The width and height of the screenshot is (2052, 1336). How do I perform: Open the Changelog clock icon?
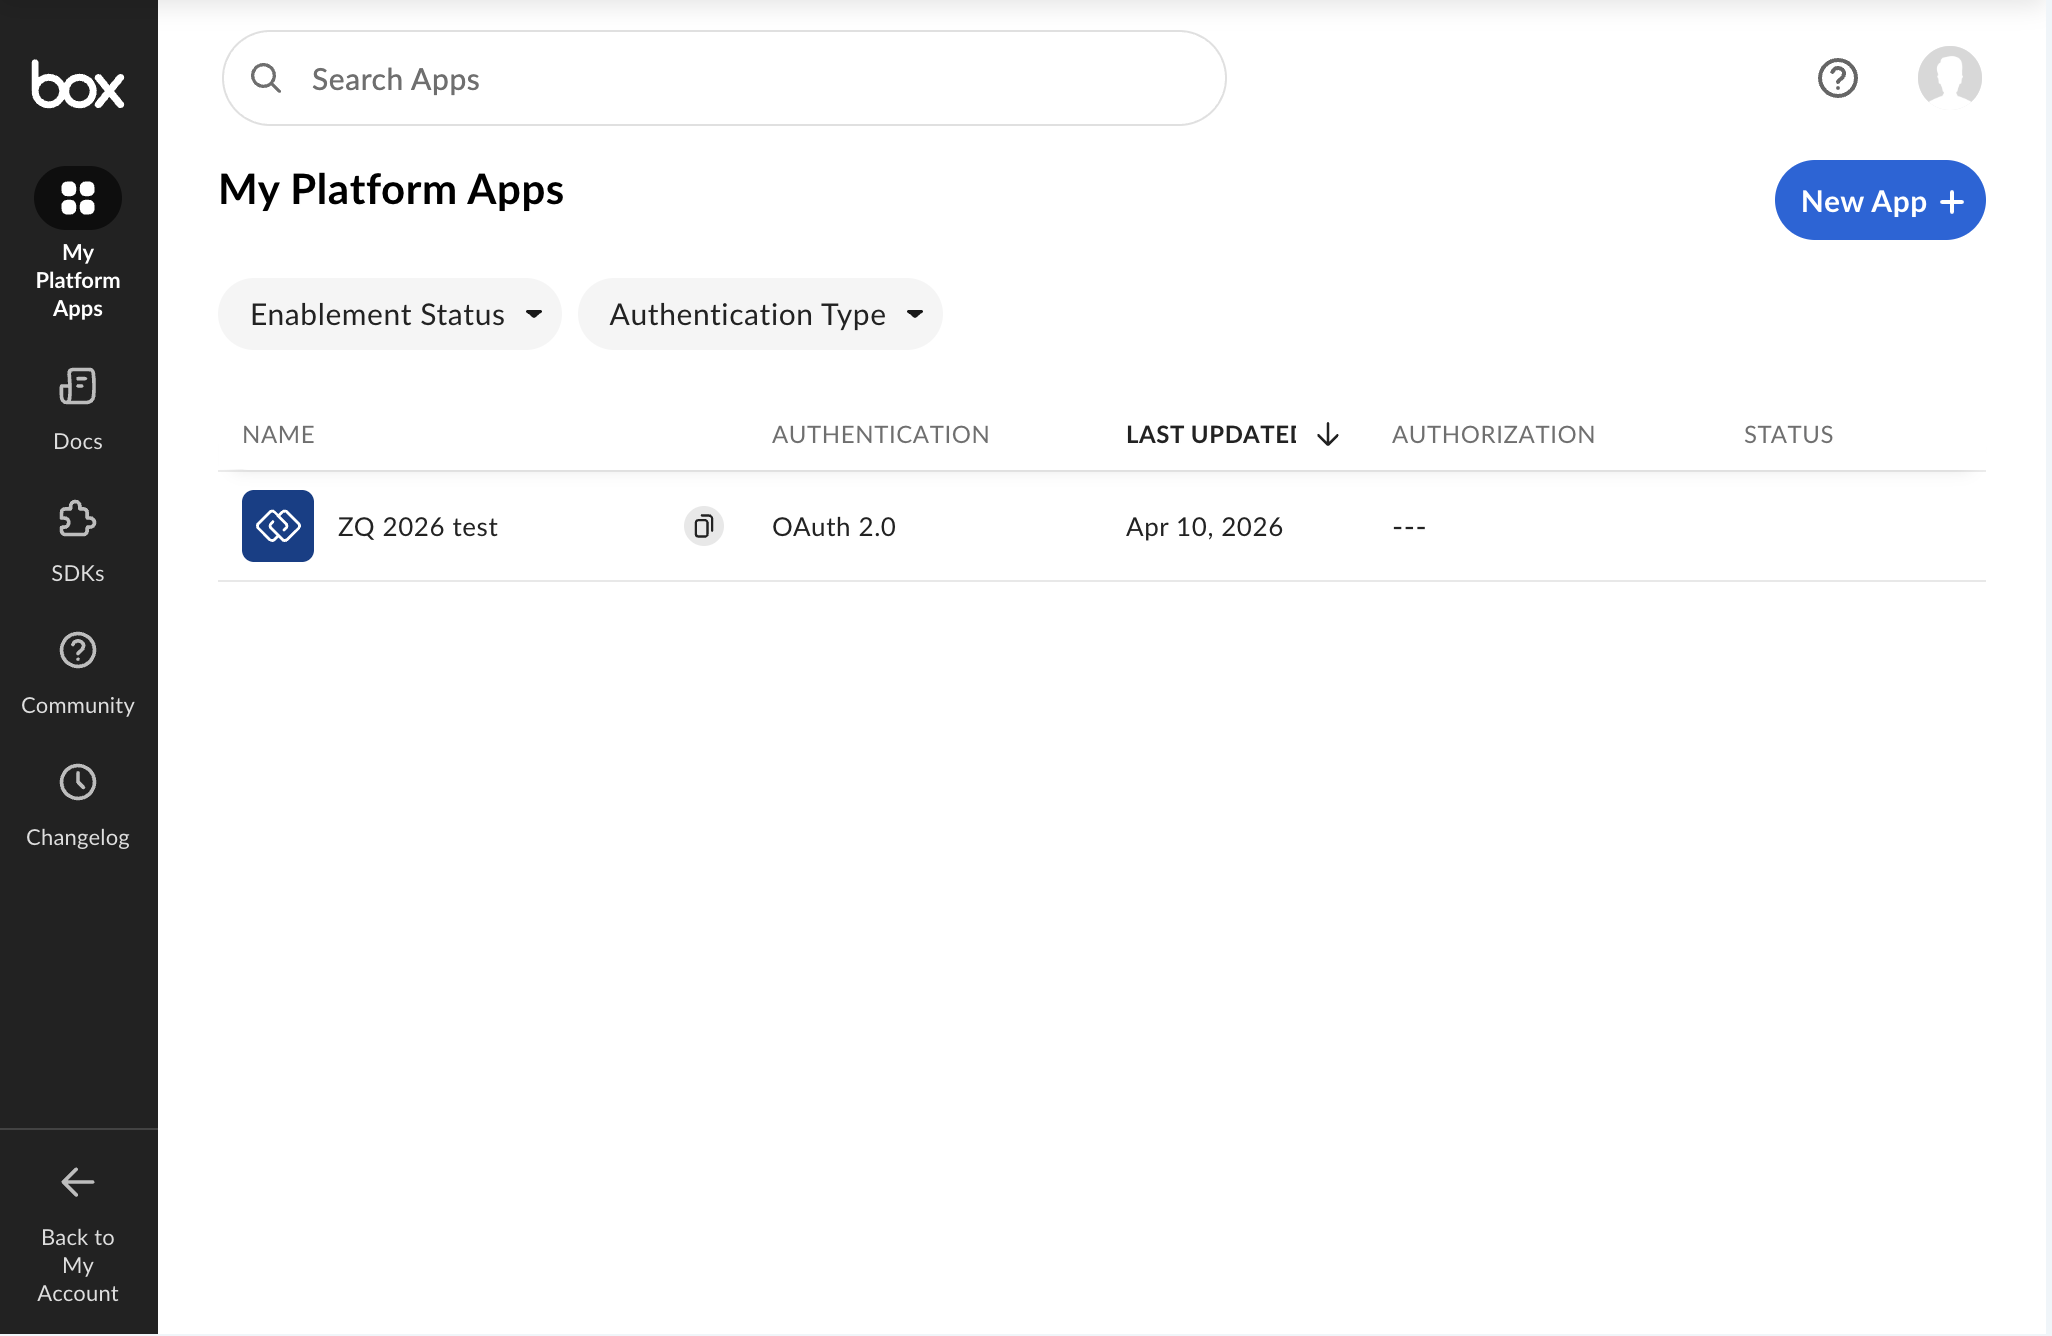tap(78, 783)
